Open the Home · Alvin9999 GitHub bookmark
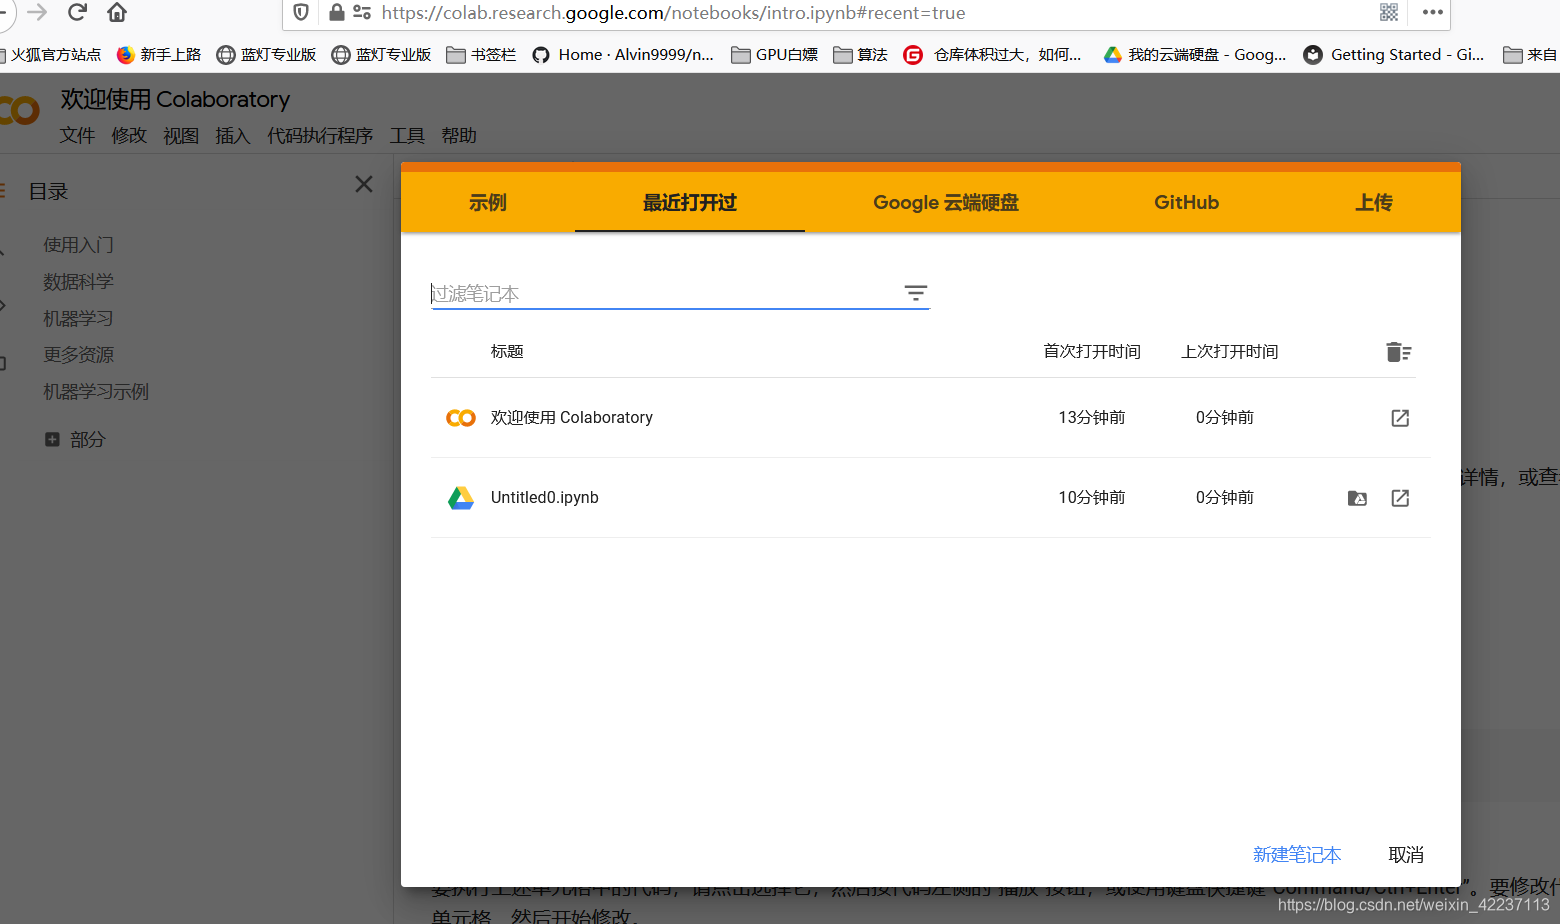The image size is (1560, 924). pos(623,55)
